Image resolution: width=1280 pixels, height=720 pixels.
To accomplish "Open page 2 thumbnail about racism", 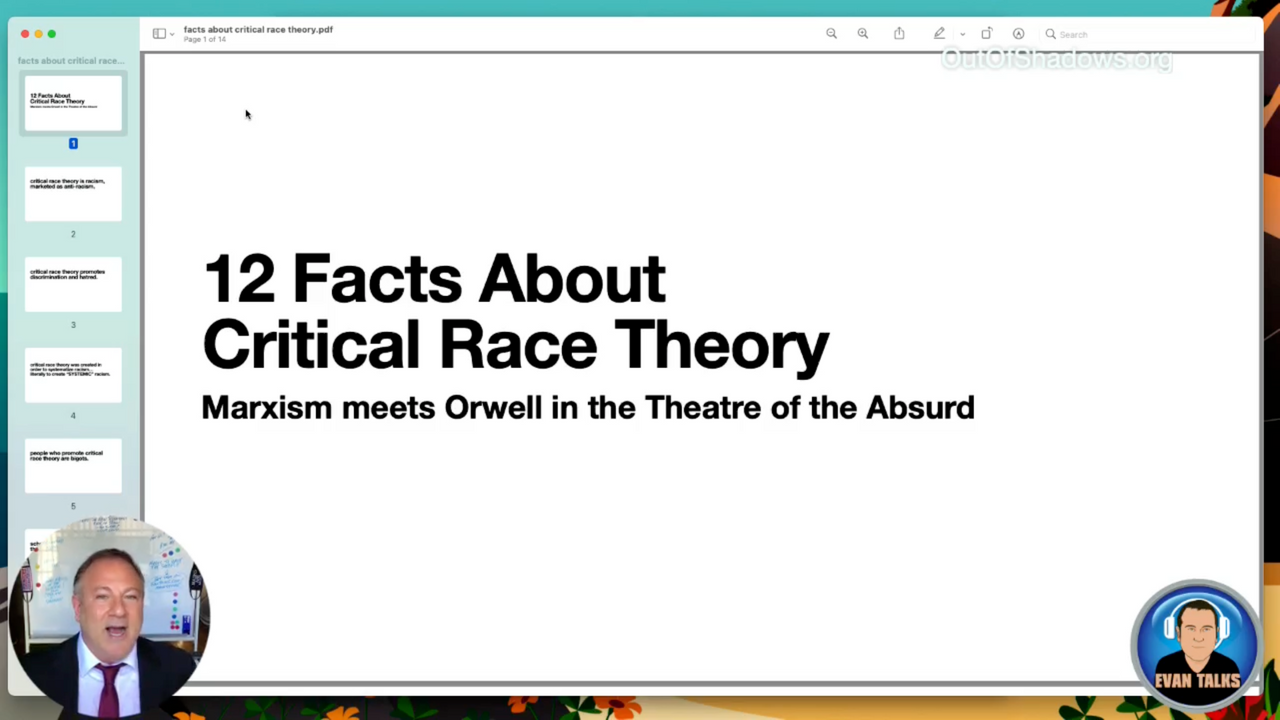I will point(73,194).
